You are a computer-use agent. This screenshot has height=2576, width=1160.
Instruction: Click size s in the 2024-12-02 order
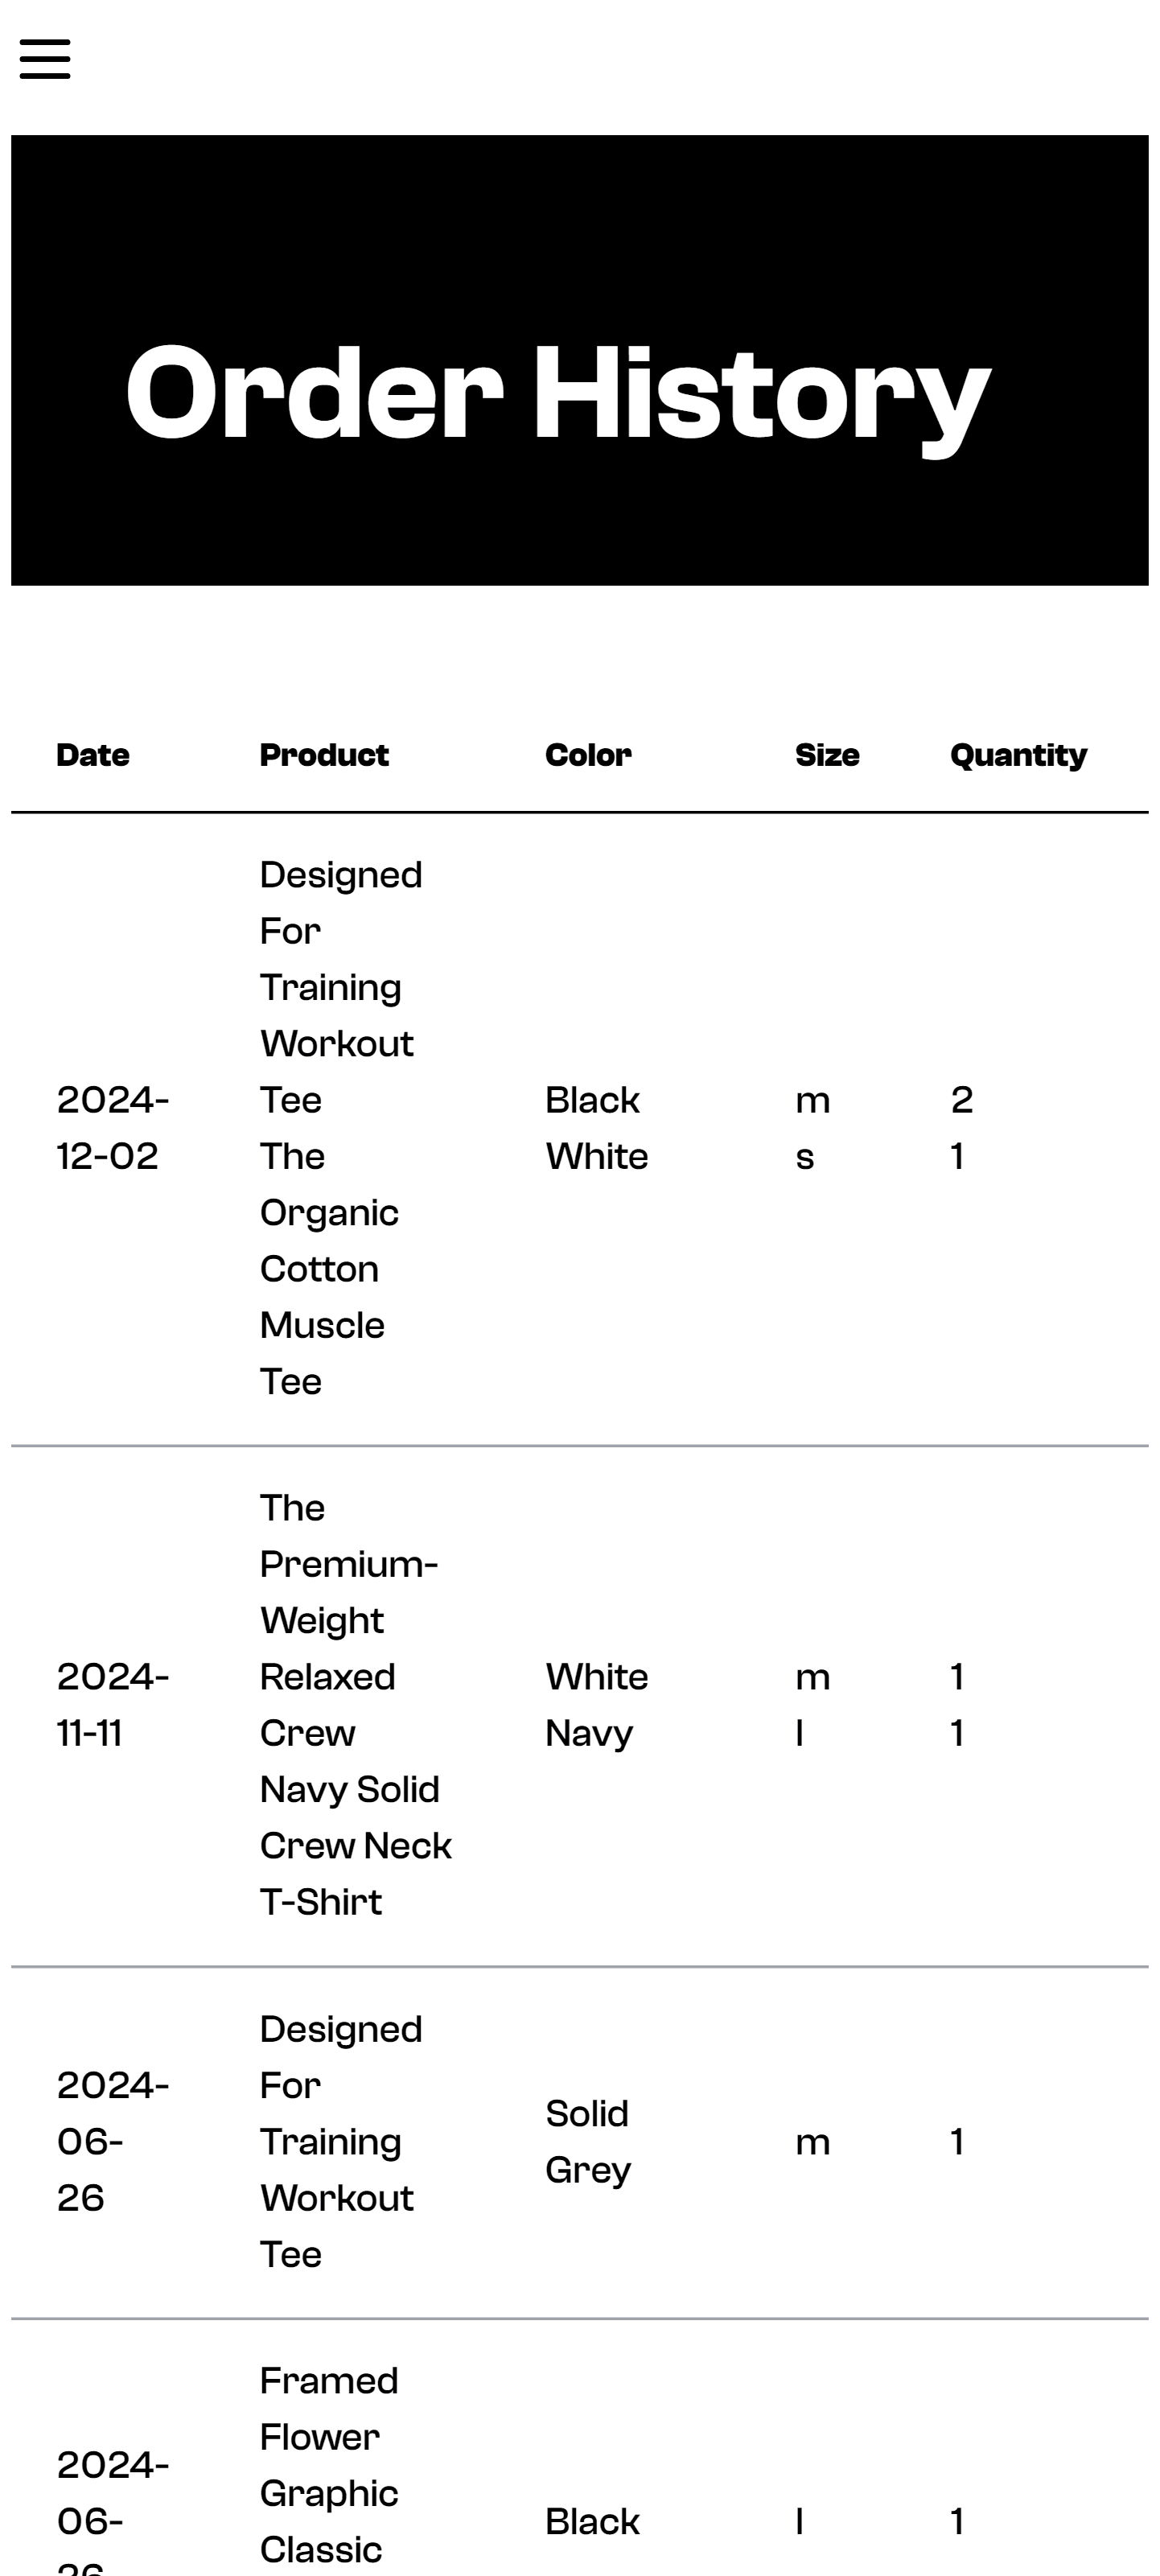pos(805,1157)
